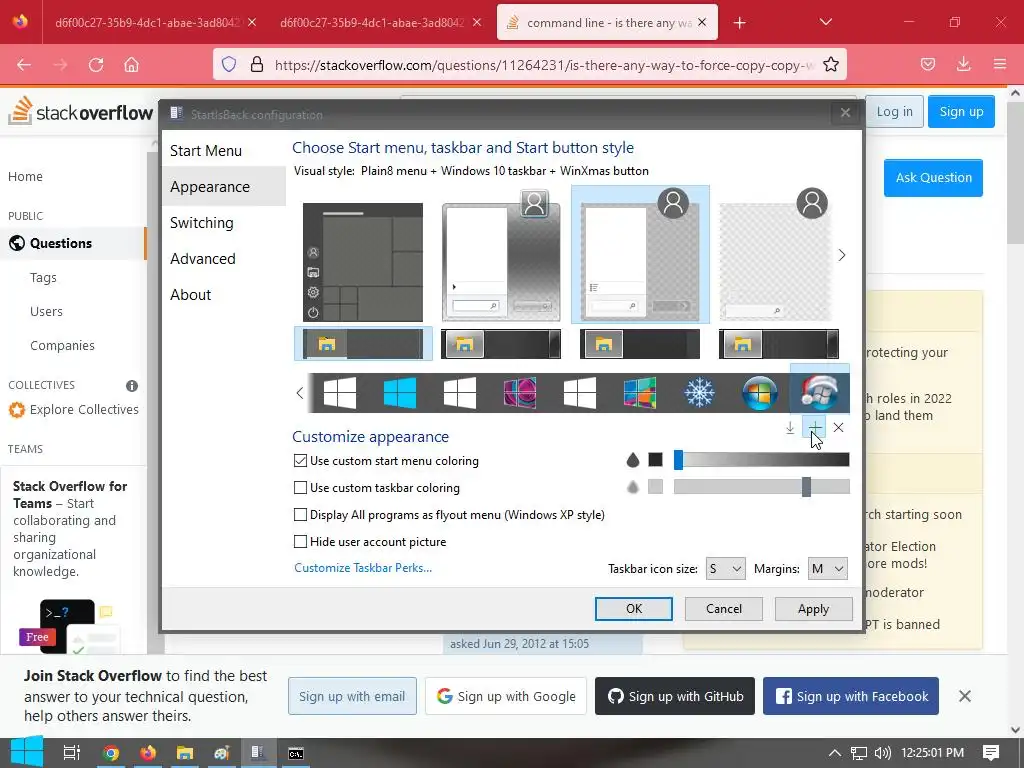Click the volume icon in the system tray
The image size is (1024, 768).
[882, 753]
